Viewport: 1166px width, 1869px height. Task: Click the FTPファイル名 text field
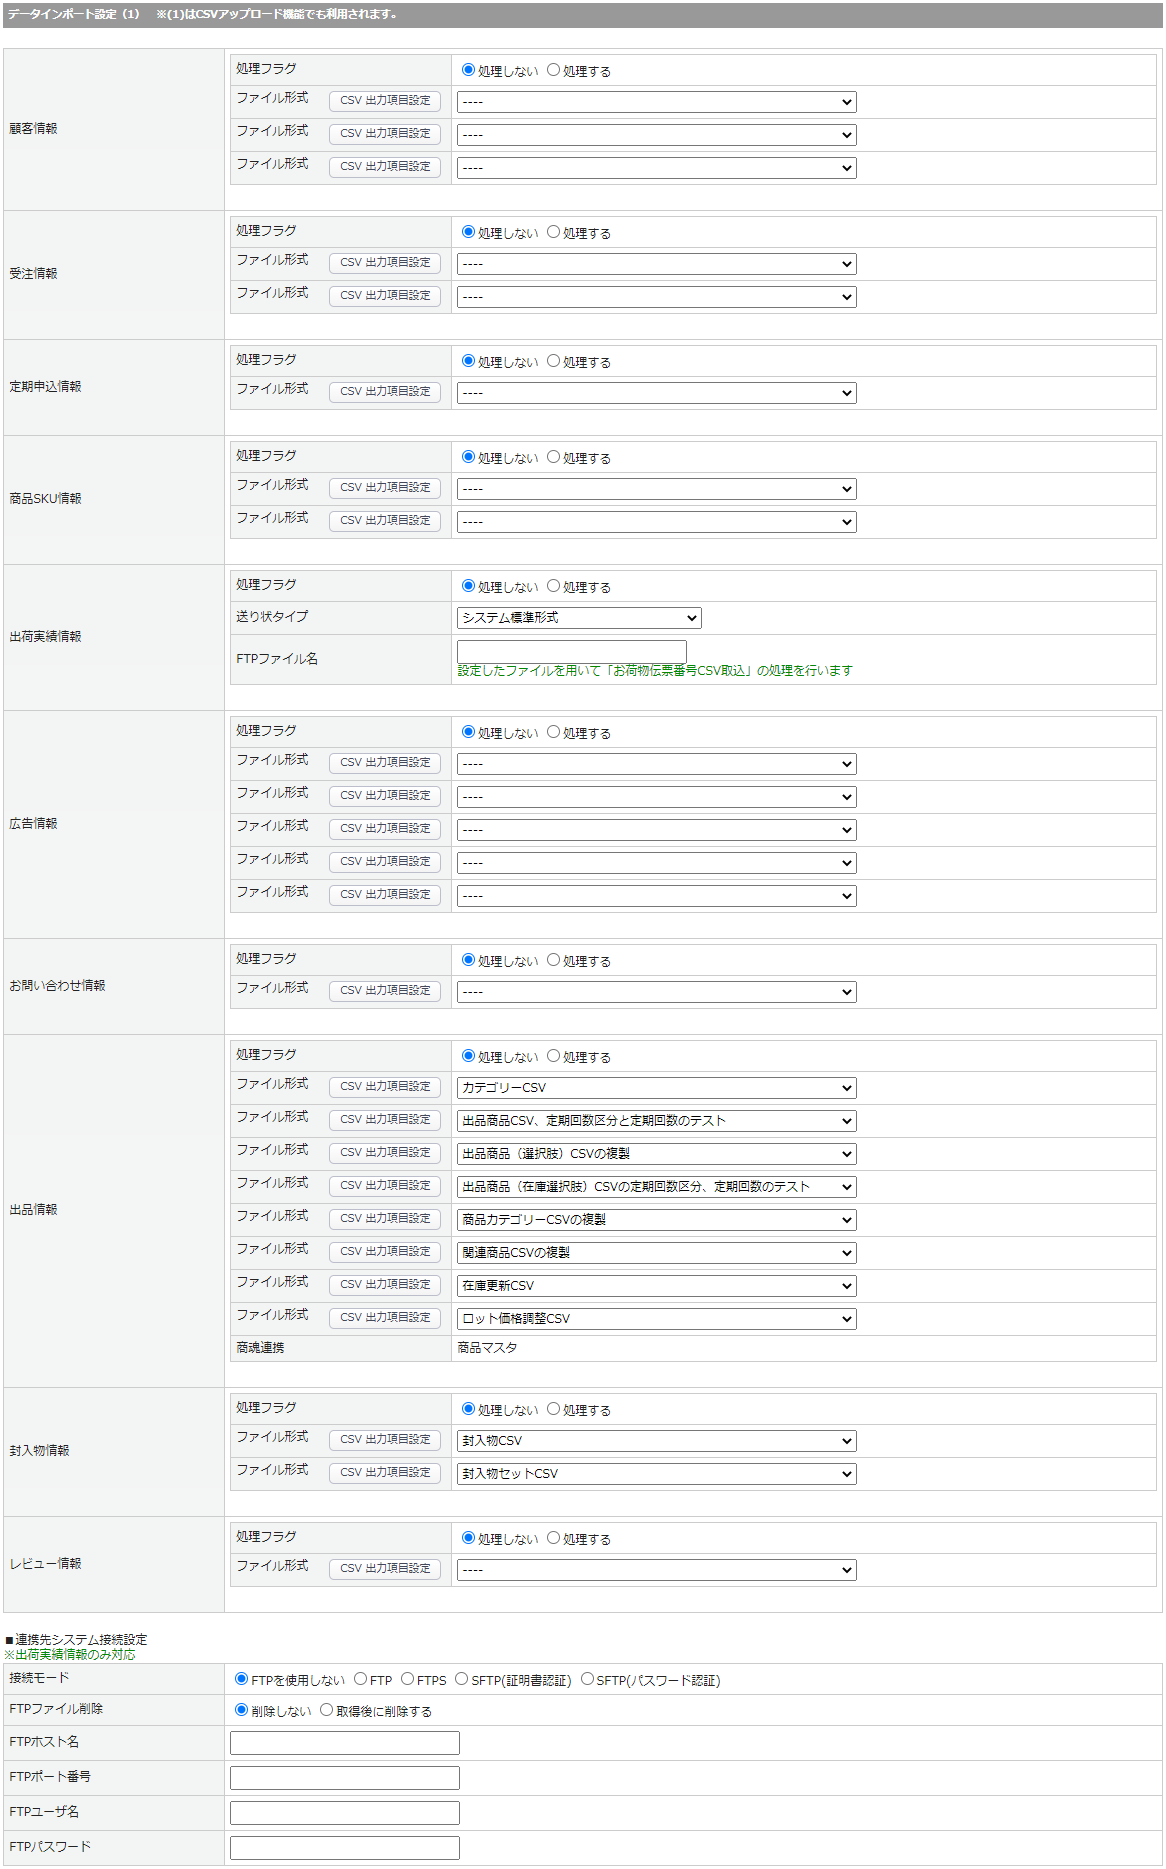click(x=571, y=650)
